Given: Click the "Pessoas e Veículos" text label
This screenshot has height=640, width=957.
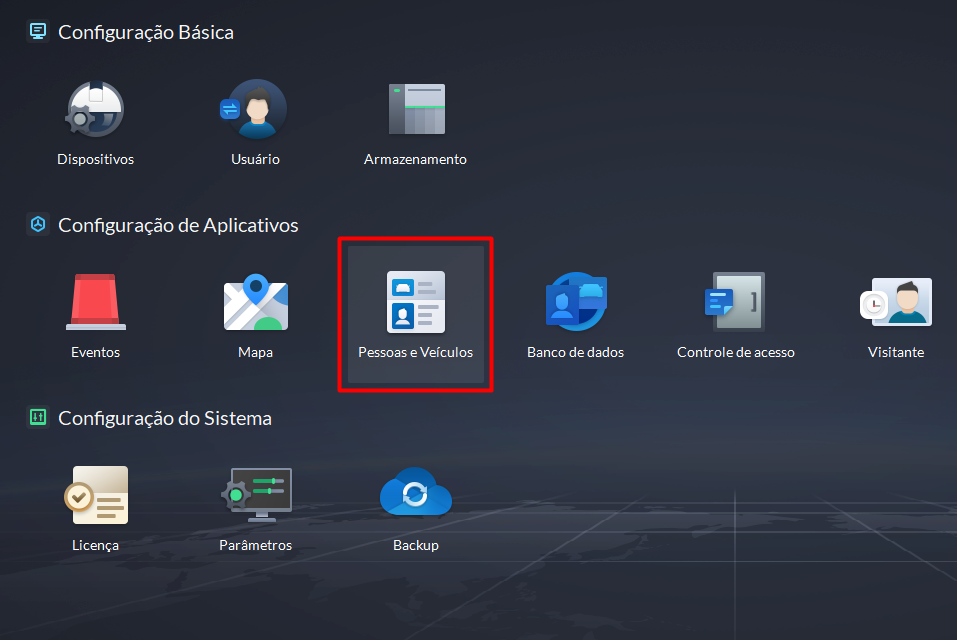Looking at the screenshot, I should click(x=415, y=352).
